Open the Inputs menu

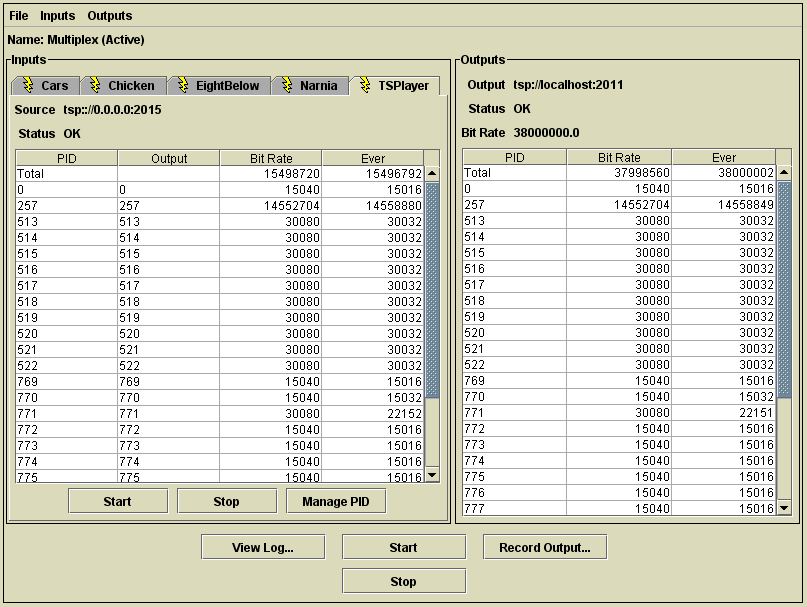[58, 16]
